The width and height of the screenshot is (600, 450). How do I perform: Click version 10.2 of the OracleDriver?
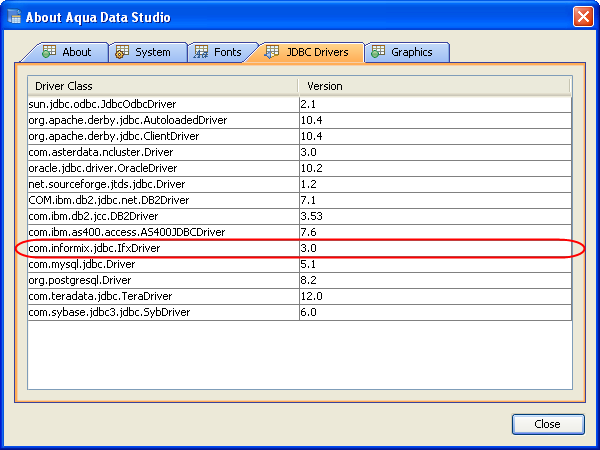pos(311,168)
